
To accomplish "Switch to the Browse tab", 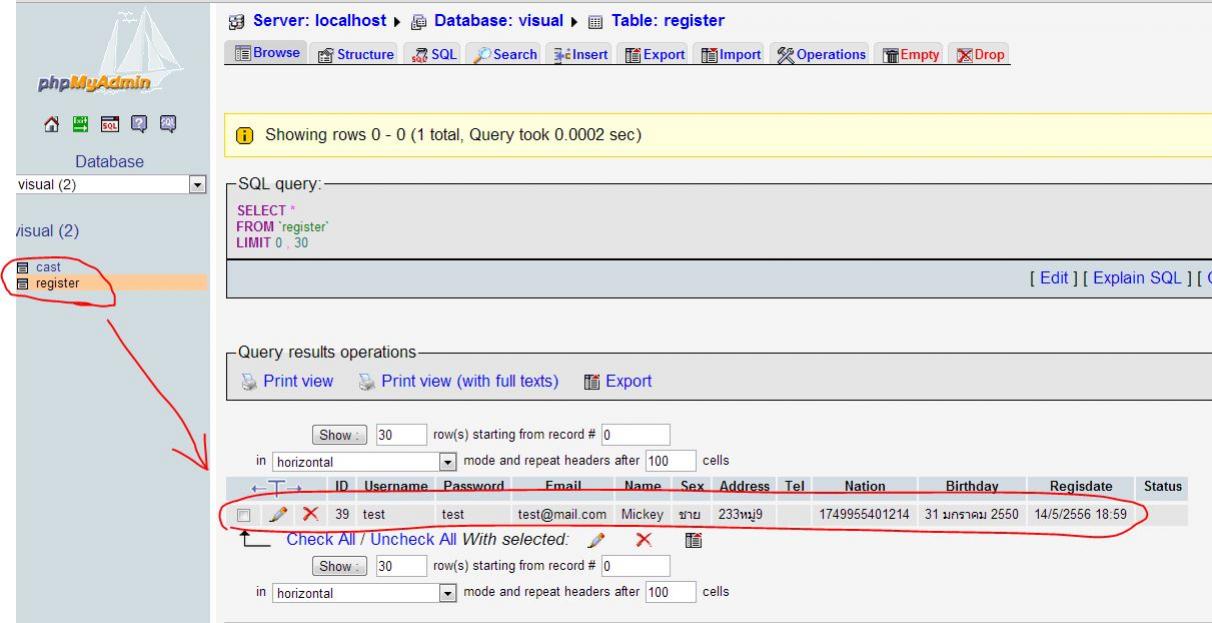I will point(268,54).
